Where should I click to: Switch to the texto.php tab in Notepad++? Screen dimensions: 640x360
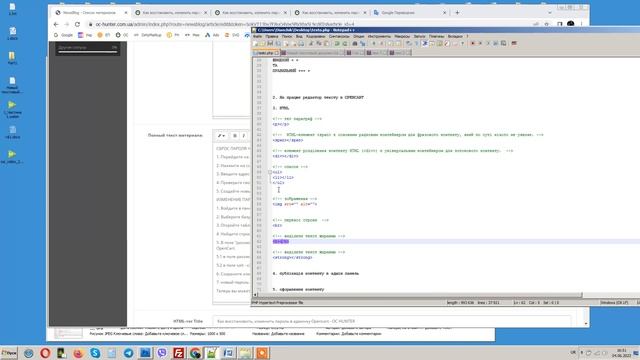[266, 53]
